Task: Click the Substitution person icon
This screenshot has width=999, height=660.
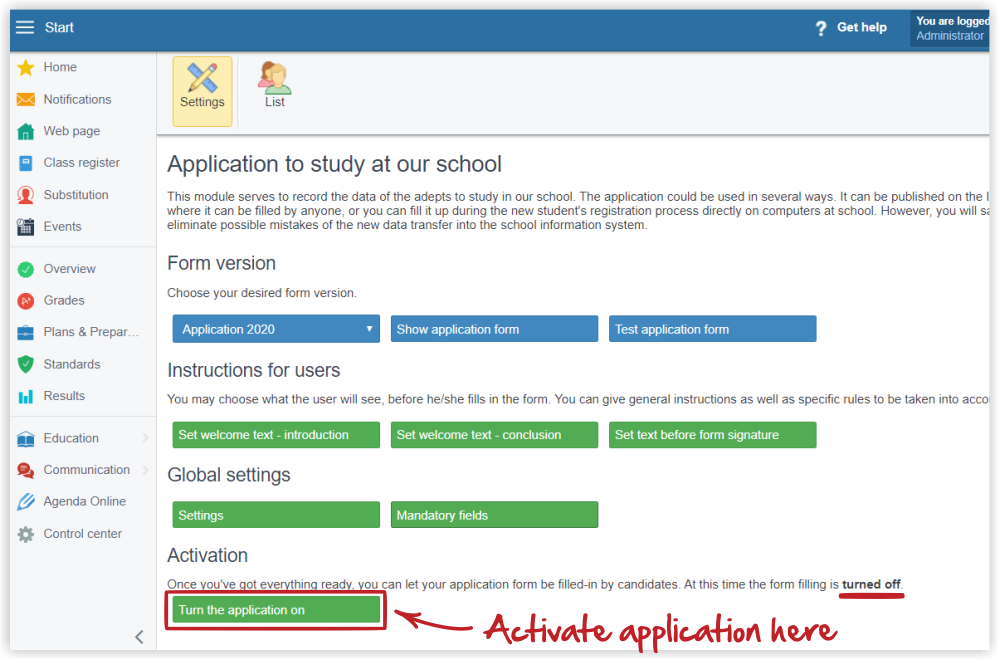Action: click(25, 195)
